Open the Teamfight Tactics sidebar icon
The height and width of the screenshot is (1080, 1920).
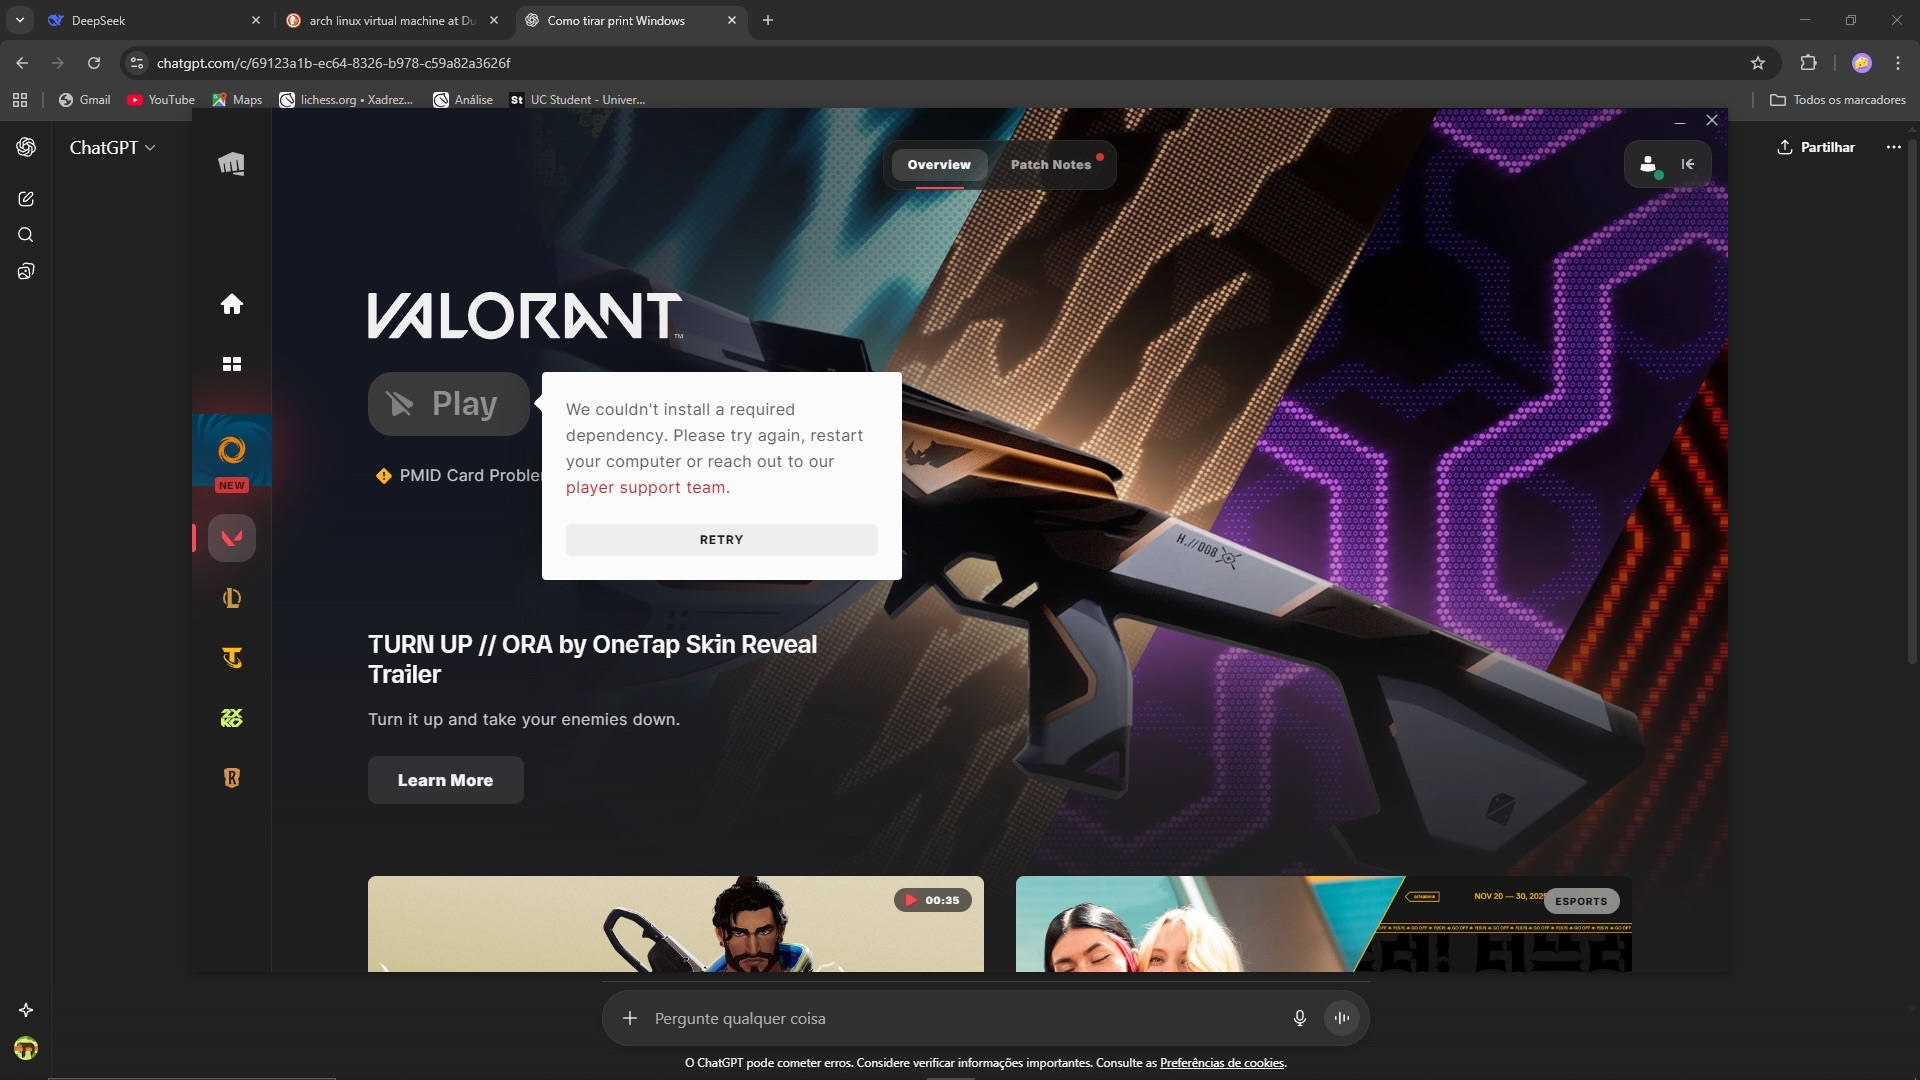231,658
